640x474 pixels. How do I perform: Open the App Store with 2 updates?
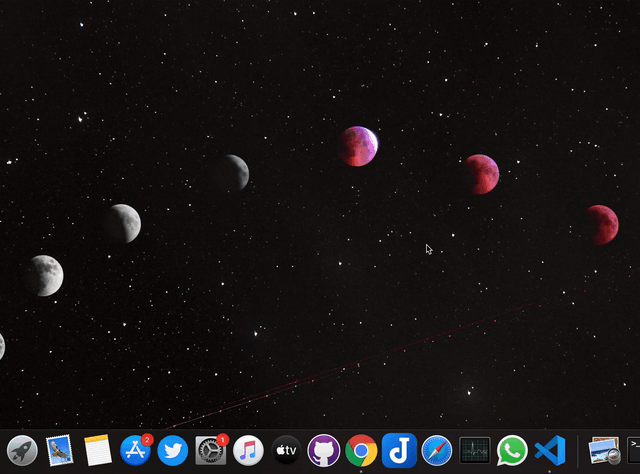pos(136,450)
